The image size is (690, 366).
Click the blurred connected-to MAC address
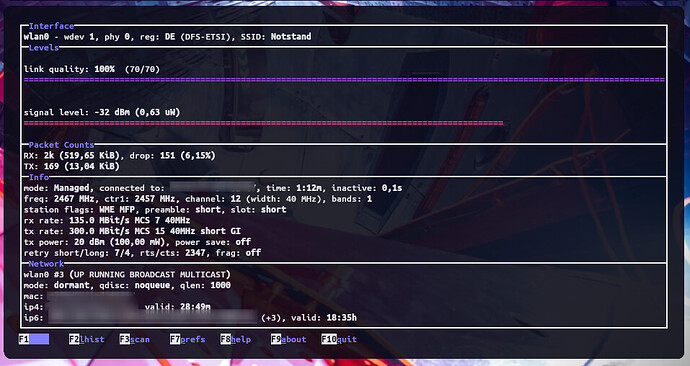(x=213, y=188)
